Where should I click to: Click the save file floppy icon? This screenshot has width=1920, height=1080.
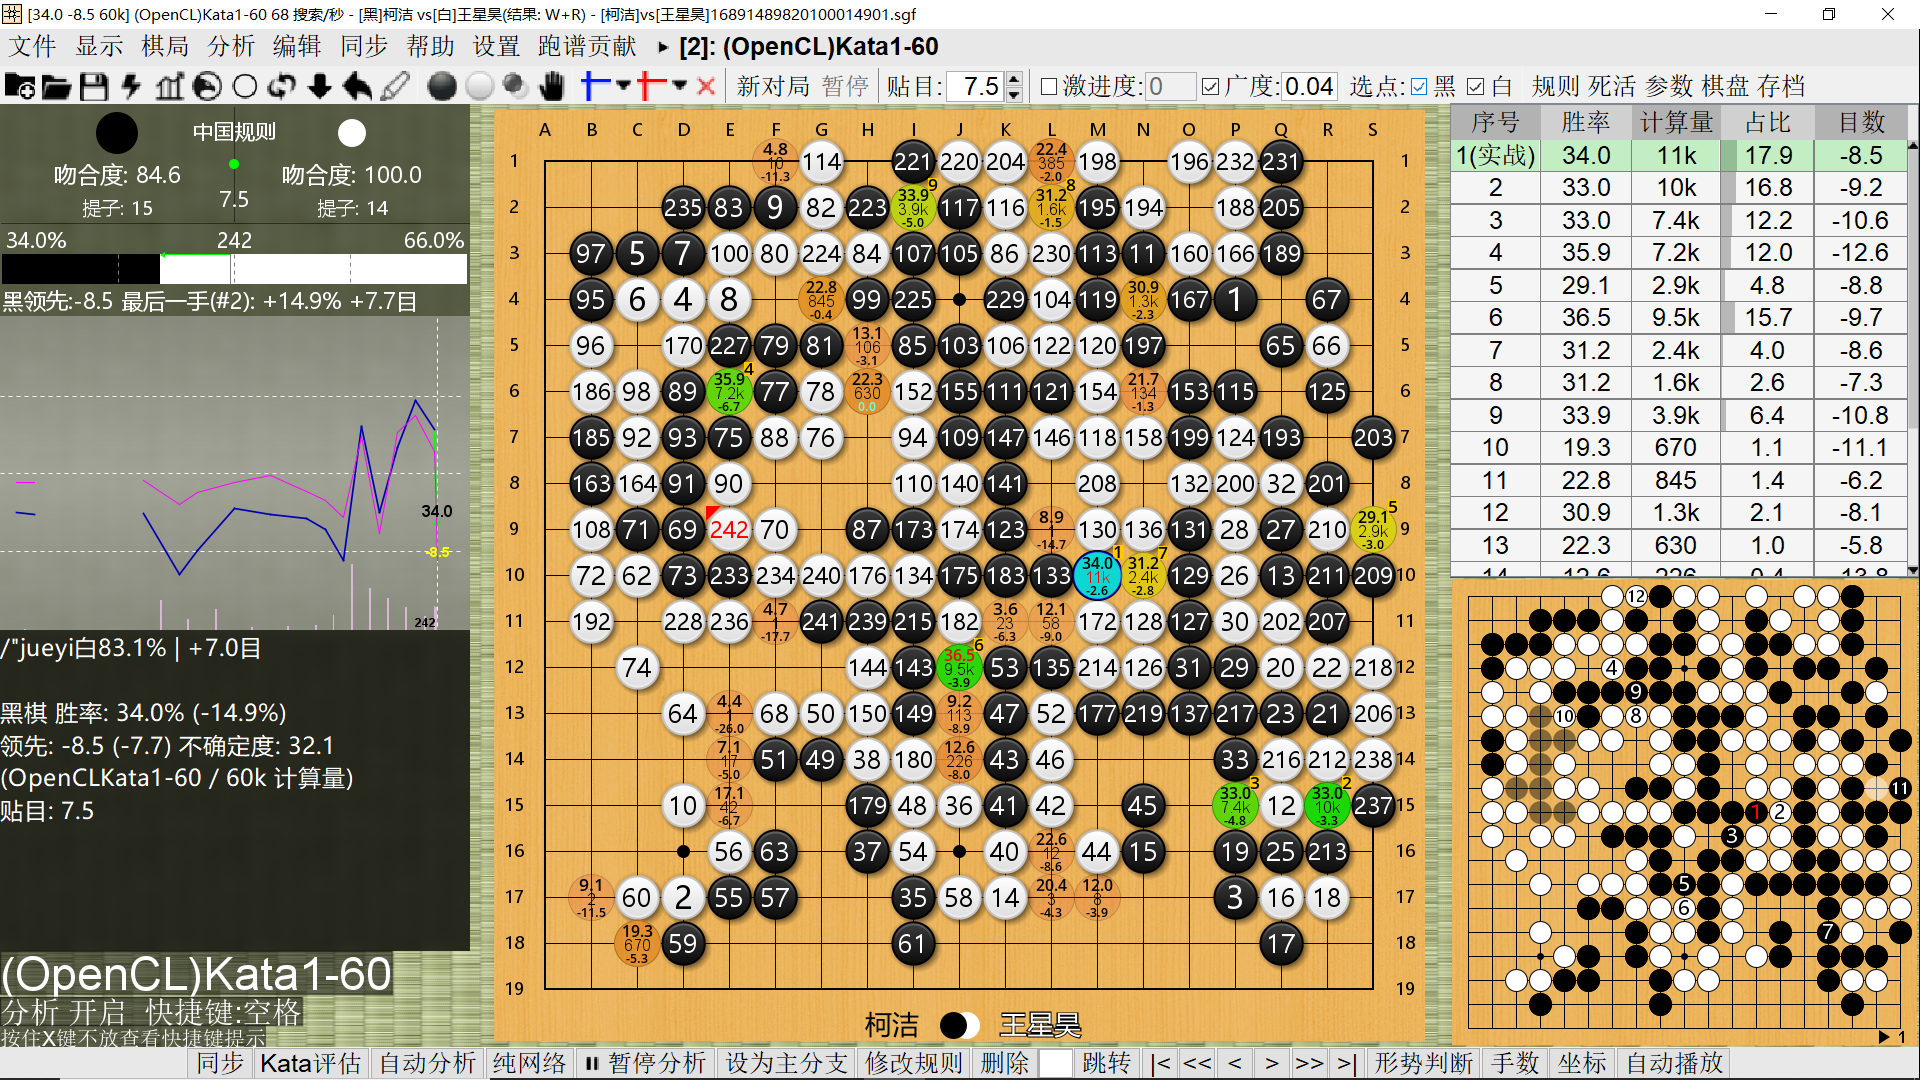point(94,87)
